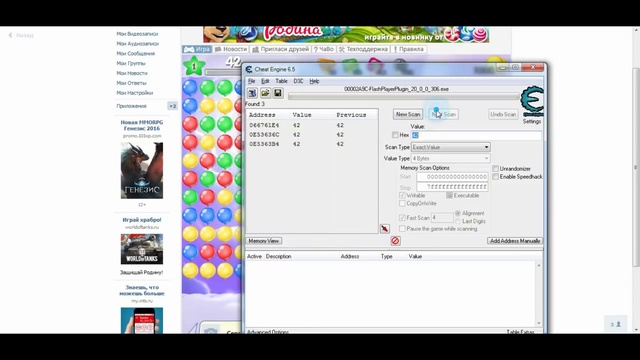Click the Fast Scan alignment value field
Screen dimensions: 640x360
442,218
